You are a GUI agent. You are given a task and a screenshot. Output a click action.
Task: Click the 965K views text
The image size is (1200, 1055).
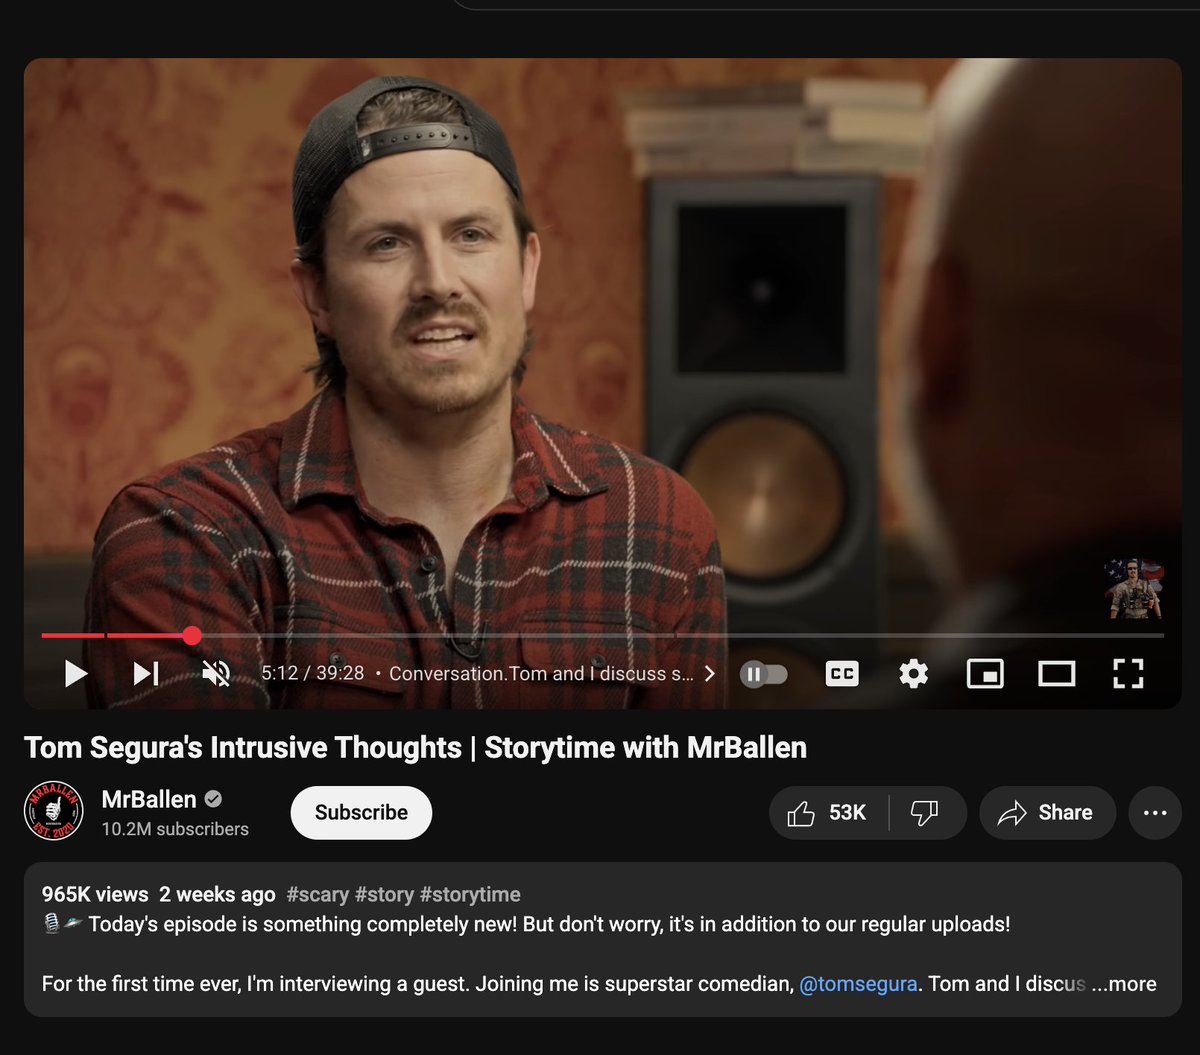(x=95, y=894)
